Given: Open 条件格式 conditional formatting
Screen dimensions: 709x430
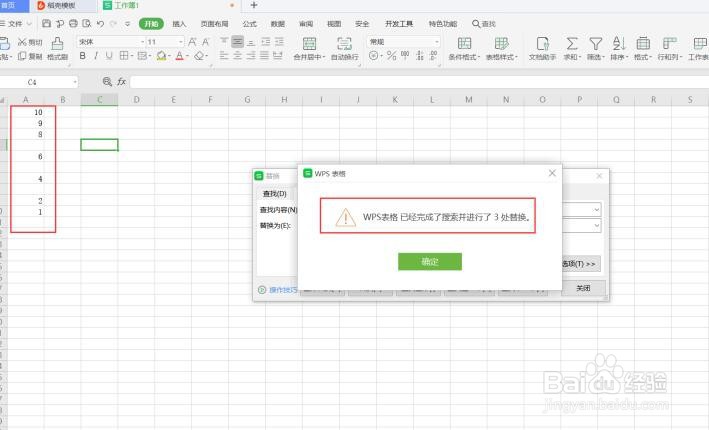Looking at the screenshot, I should [464, 49].
